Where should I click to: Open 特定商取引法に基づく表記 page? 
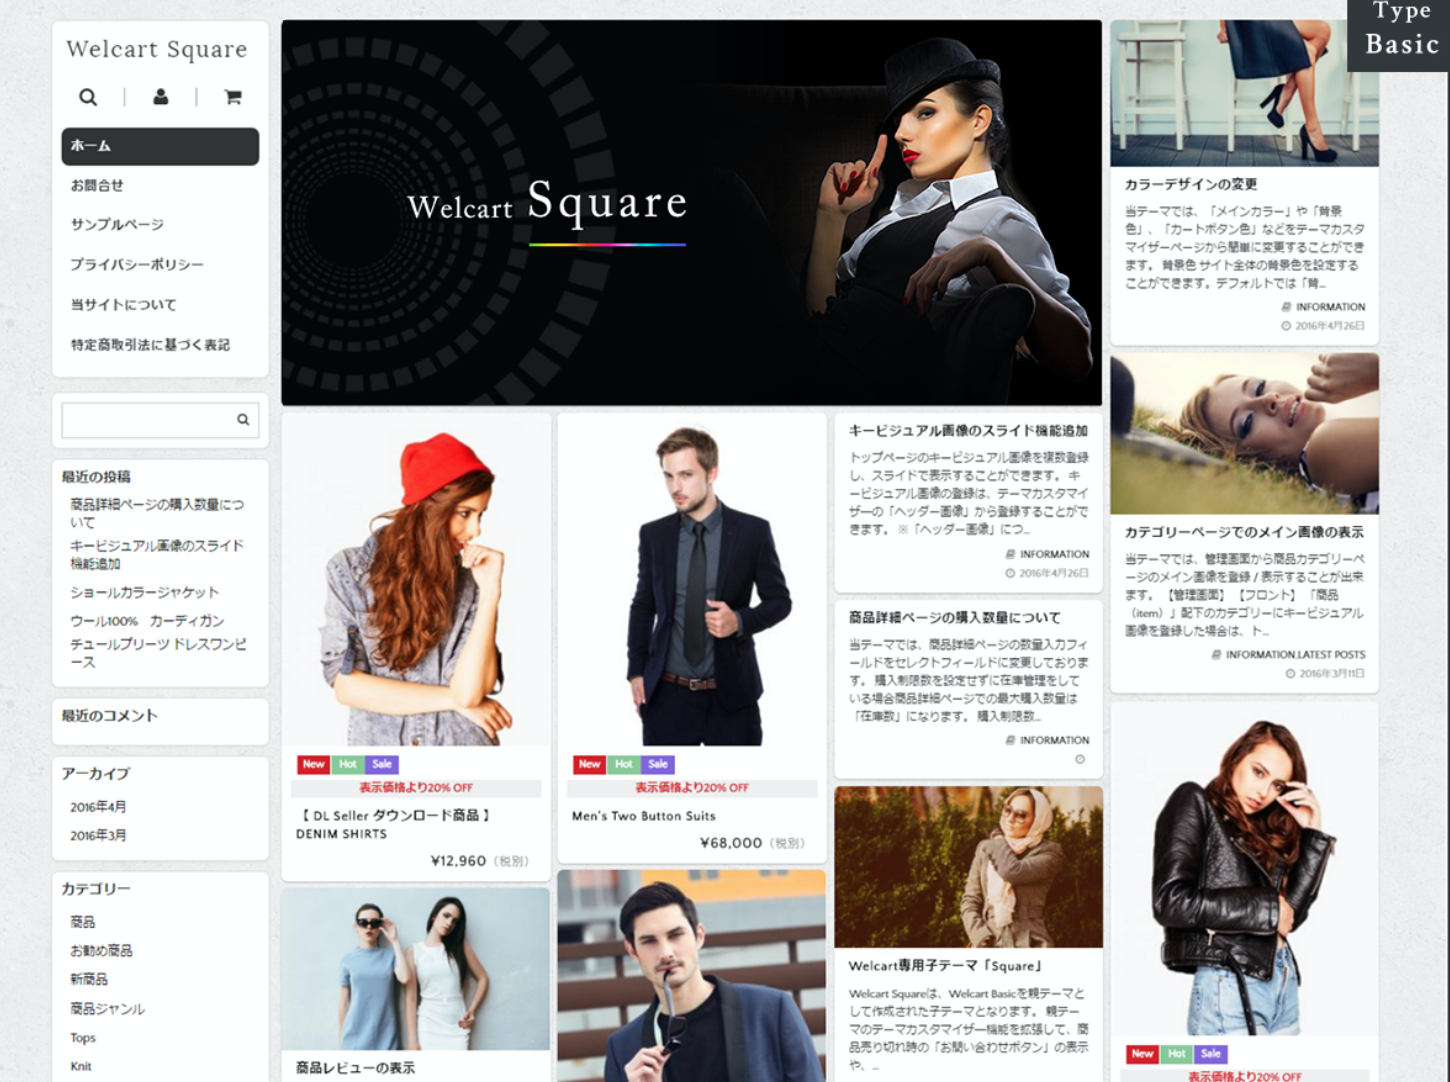pos(150,345)
